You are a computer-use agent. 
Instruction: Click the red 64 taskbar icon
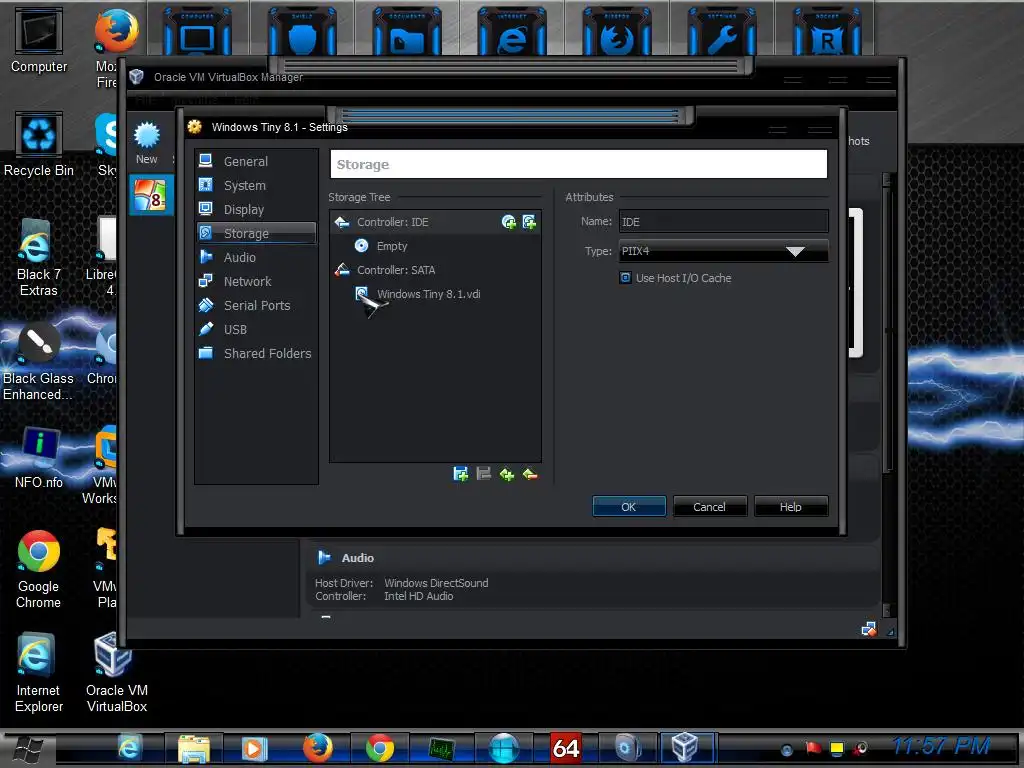[x=566, y=748]
